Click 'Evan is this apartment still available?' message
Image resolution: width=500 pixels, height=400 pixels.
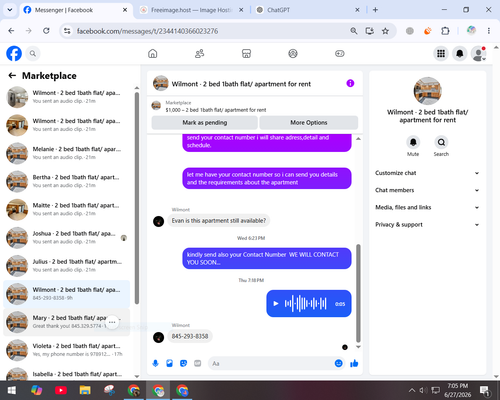pos(219,221)
